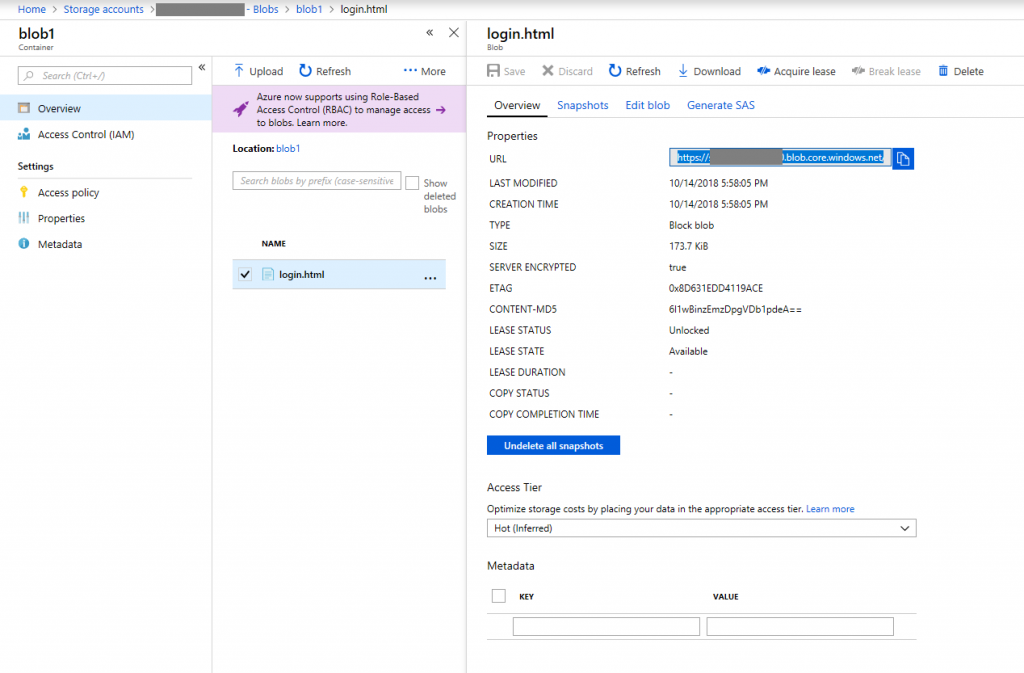Select the size value 173.7 KiB
The width and height of the screenshot is (1024, 673).
coord(688,246)
